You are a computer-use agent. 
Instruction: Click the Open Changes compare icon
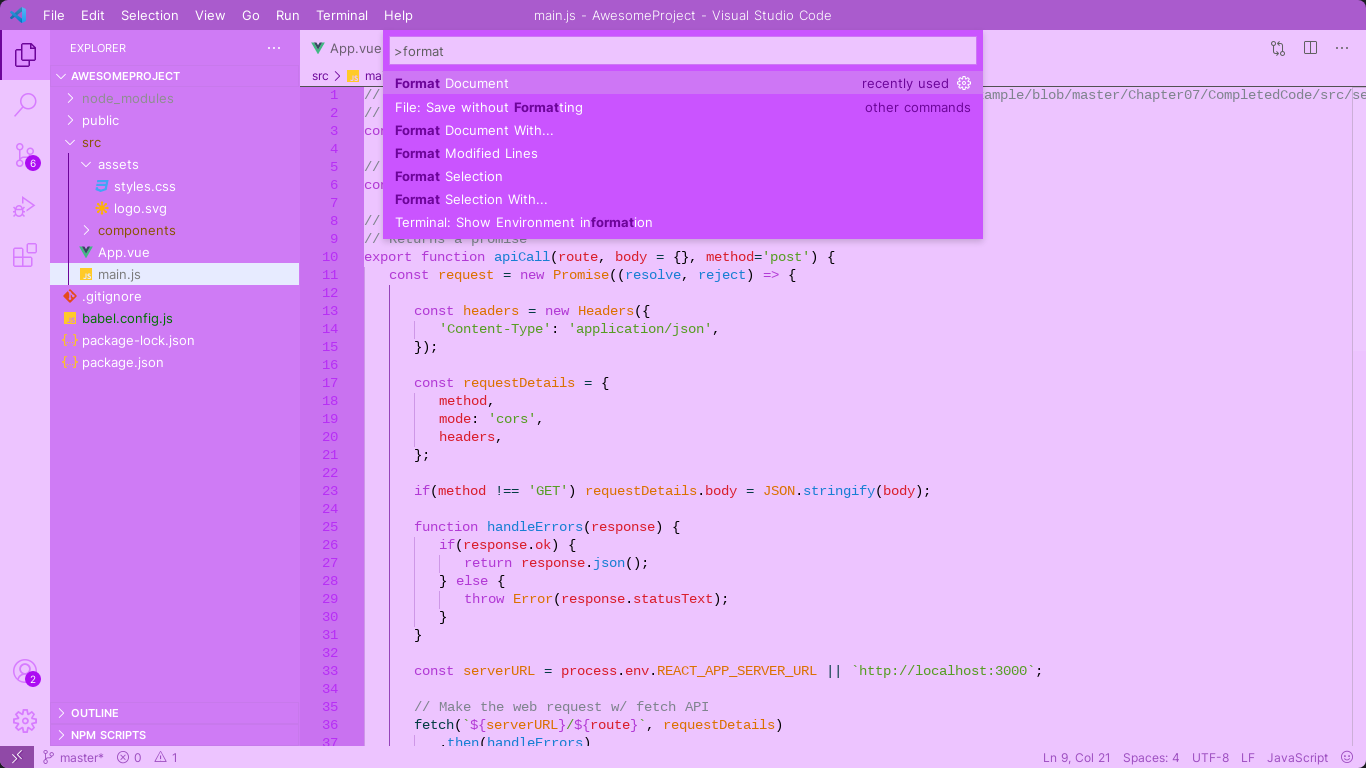pos(1278,48)
